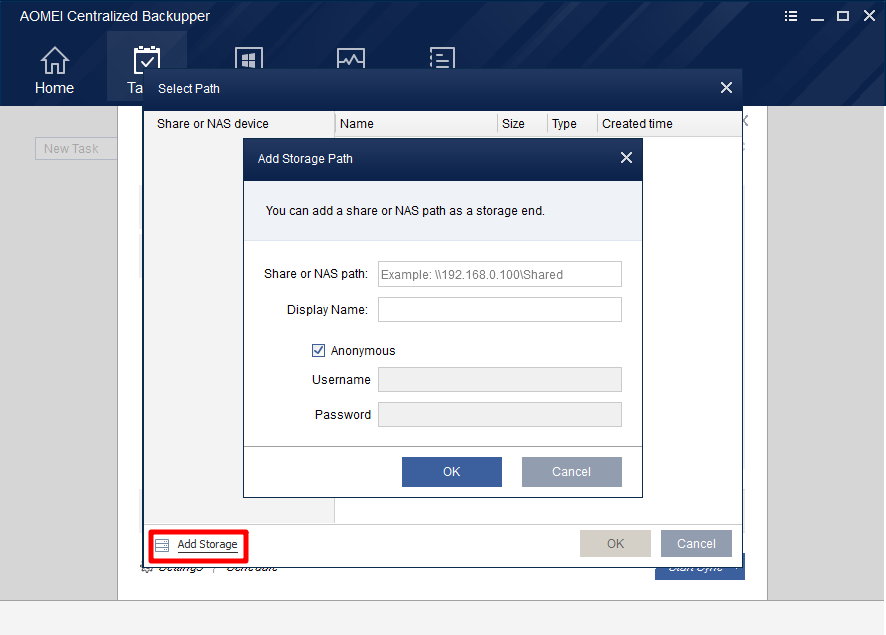Close the AOMEI Centralized Backupper window
This screenshot has width=886, height=635.
click(869, 16)
